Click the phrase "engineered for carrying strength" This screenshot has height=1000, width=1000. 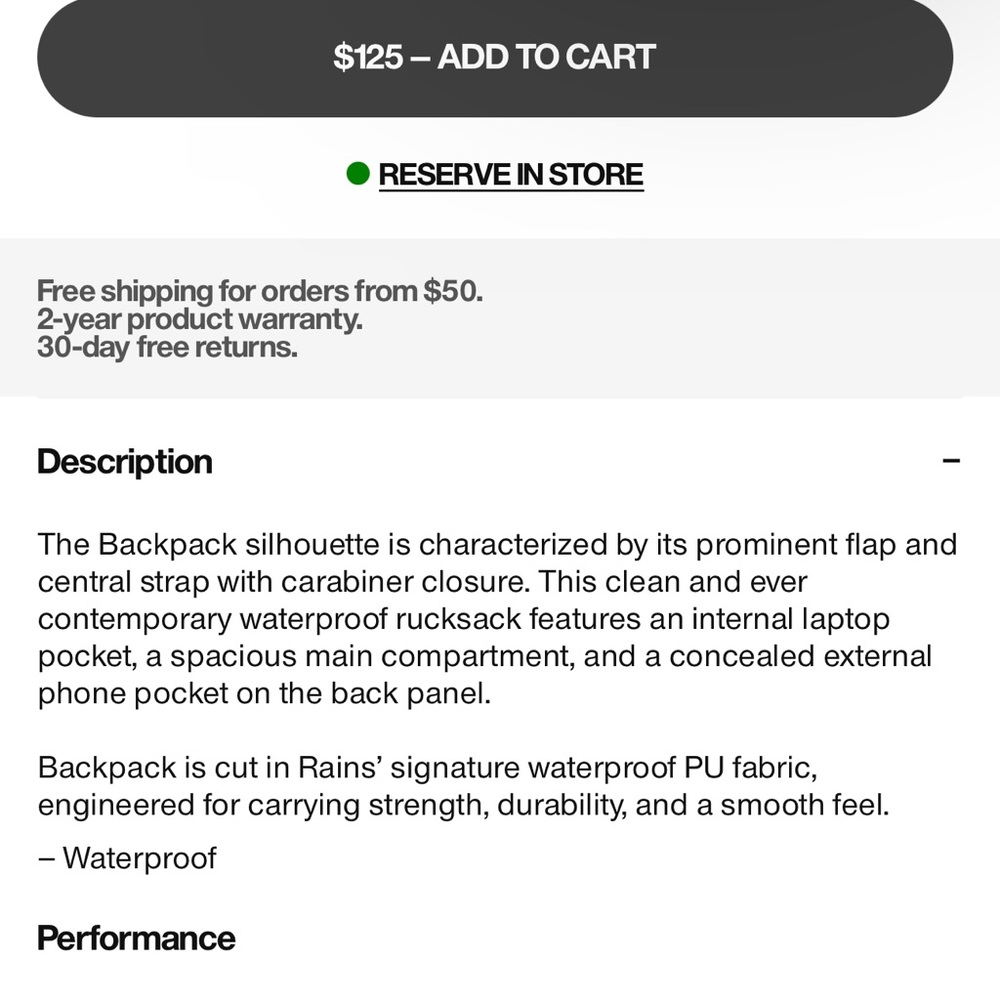pos(263,805)
